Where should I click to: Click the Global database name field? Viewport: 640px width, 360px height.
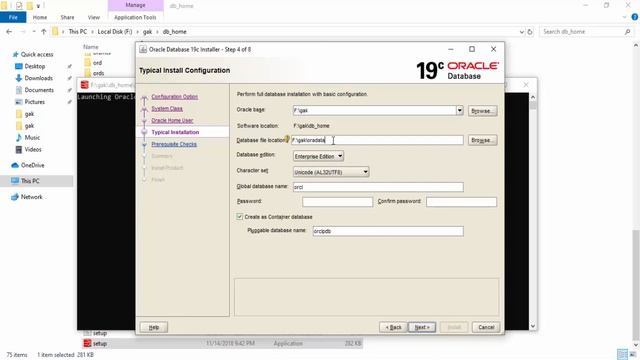(x=378, y=187)
